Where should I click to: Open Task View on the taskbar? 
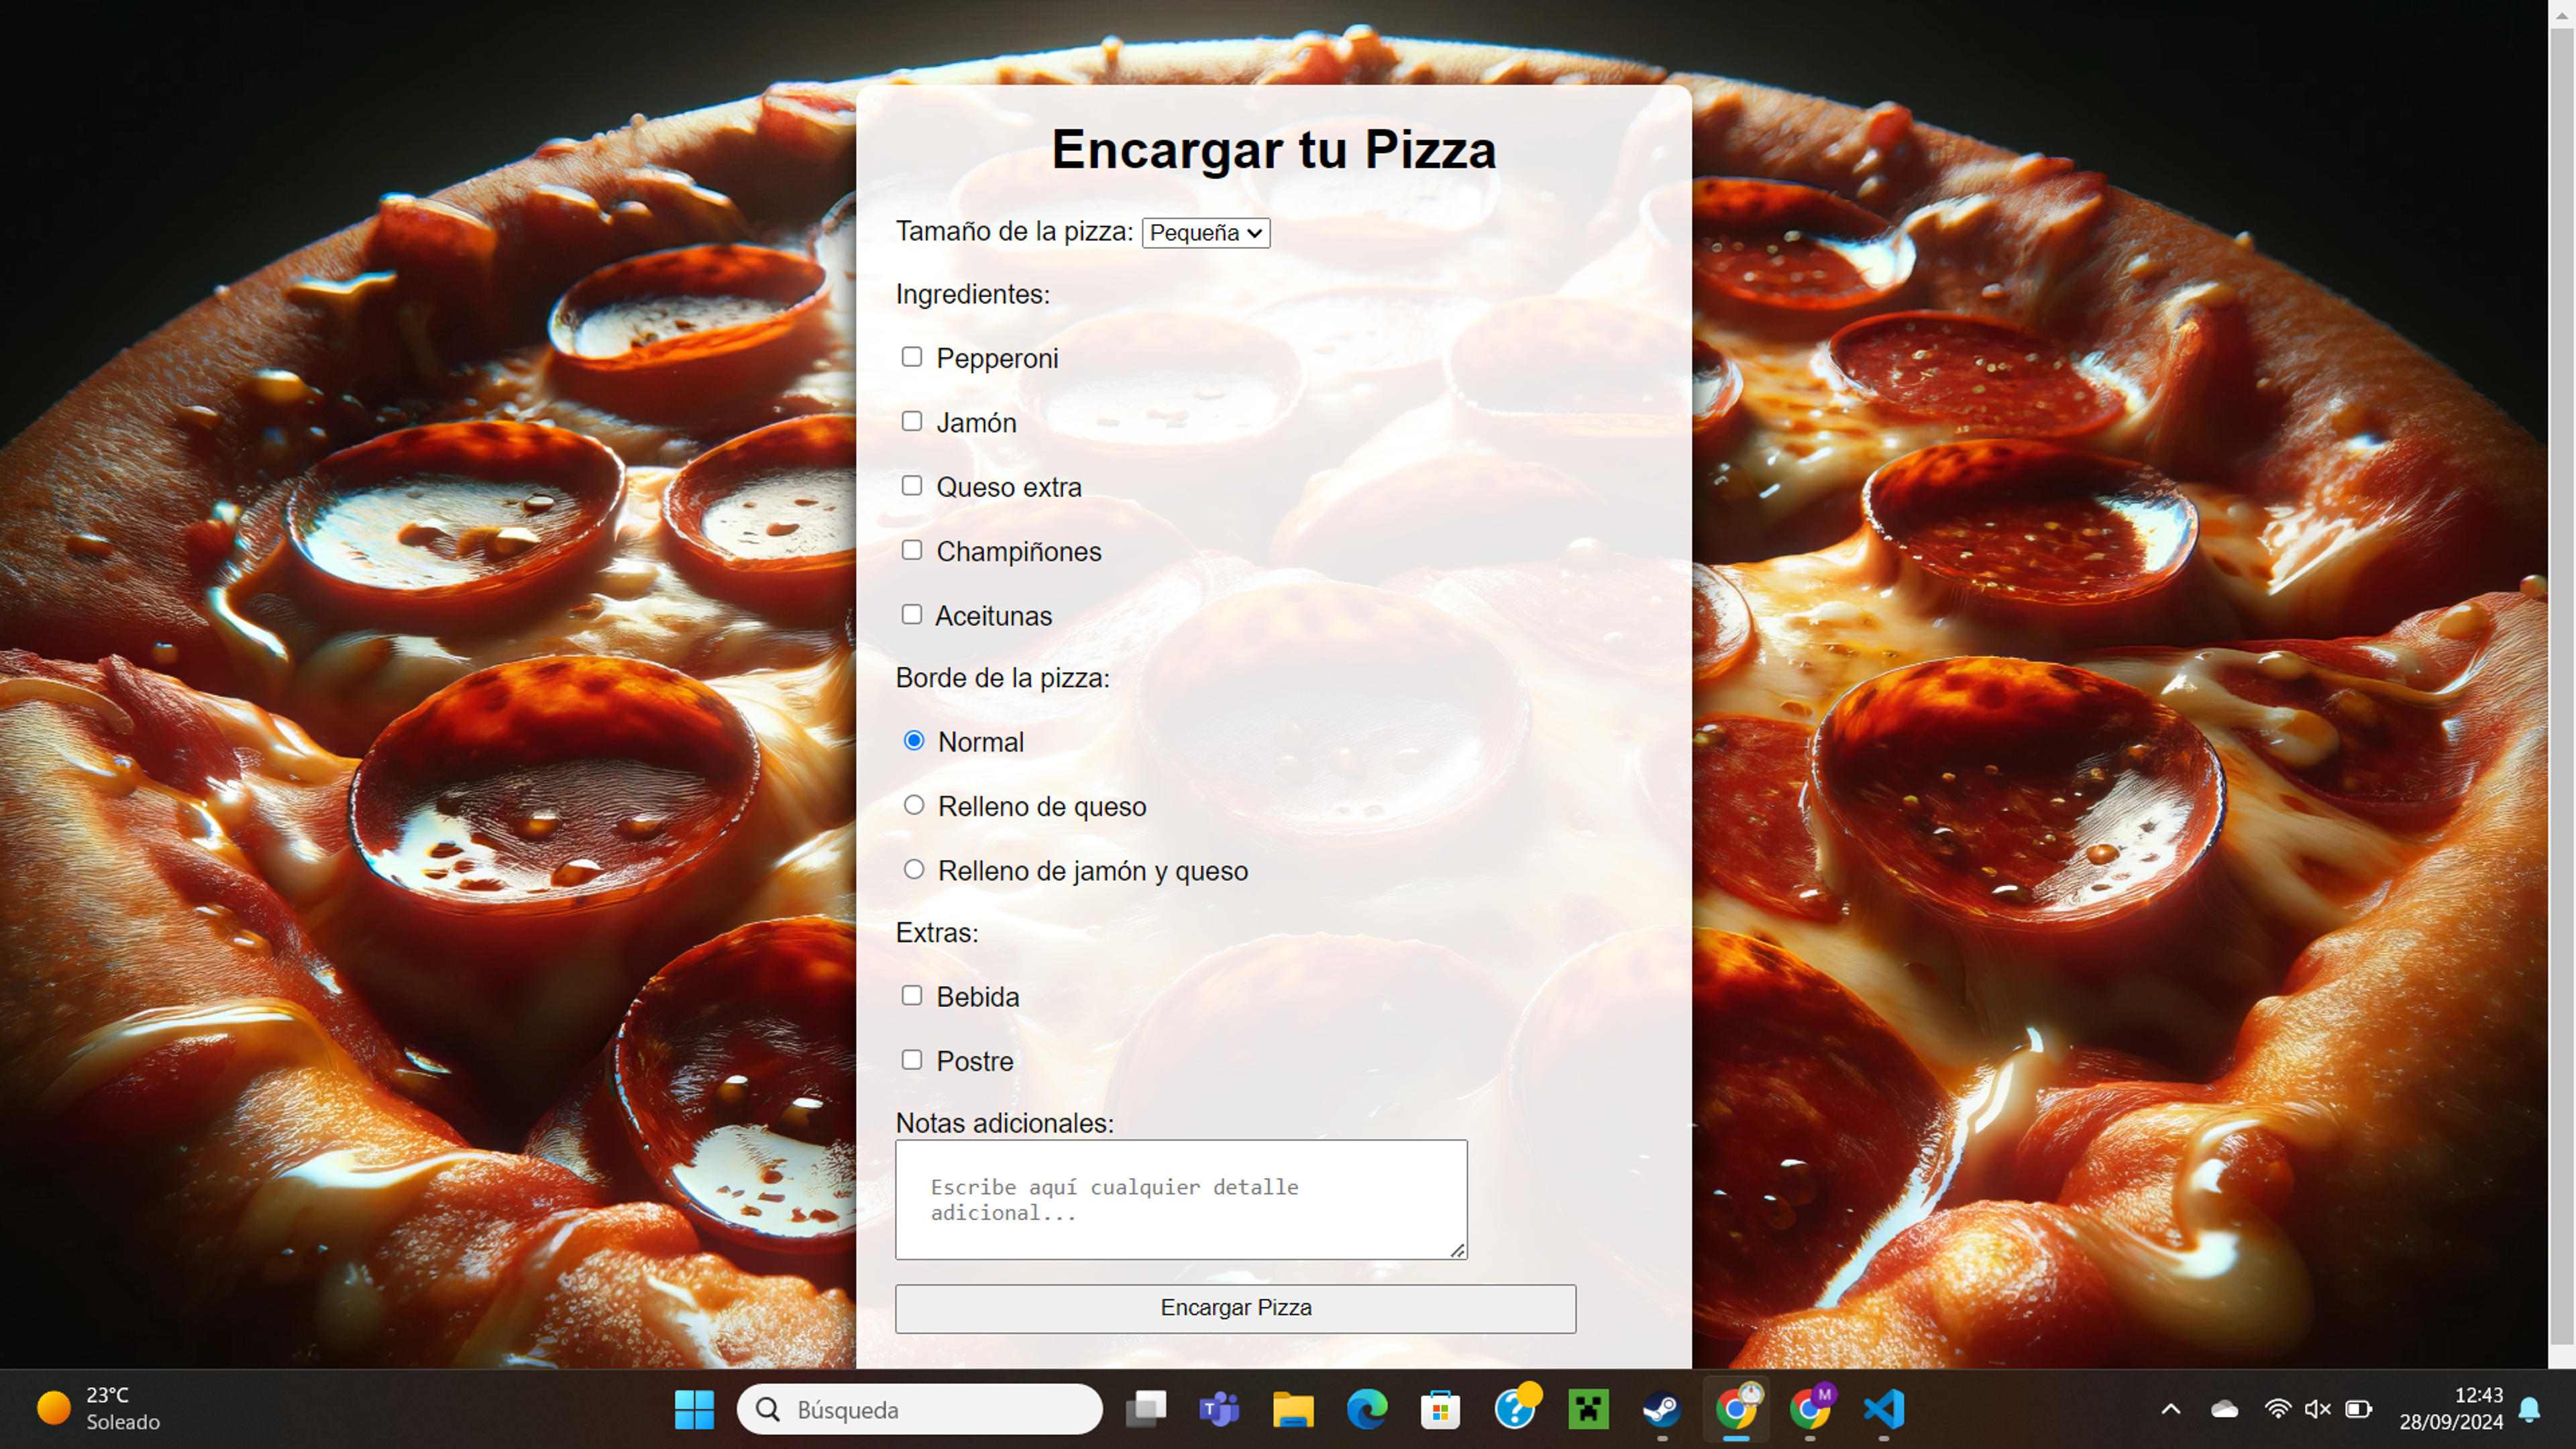(x=1146, y=1409)
